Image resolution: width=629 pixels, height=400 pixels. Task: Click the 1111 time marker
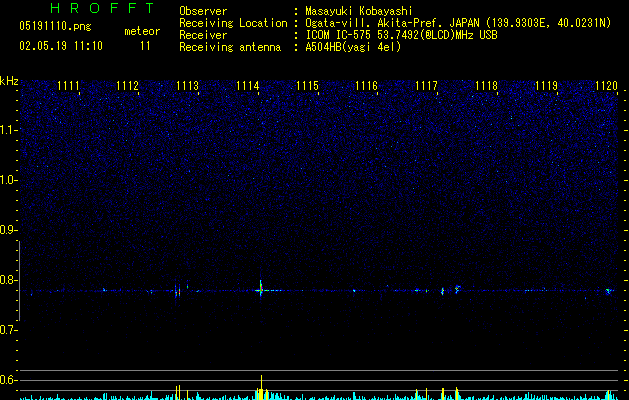(x=68, y=86)
